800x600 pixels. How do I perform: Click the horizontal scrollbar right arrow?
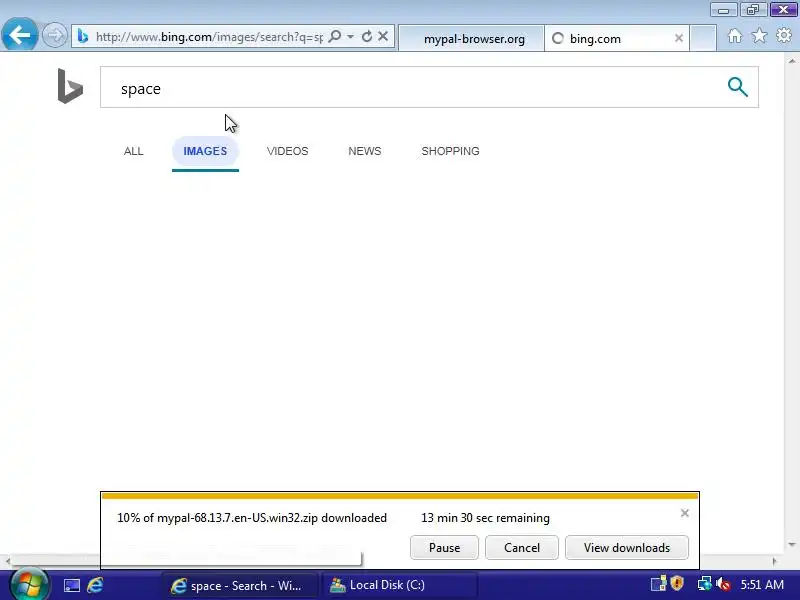(774, 561)
